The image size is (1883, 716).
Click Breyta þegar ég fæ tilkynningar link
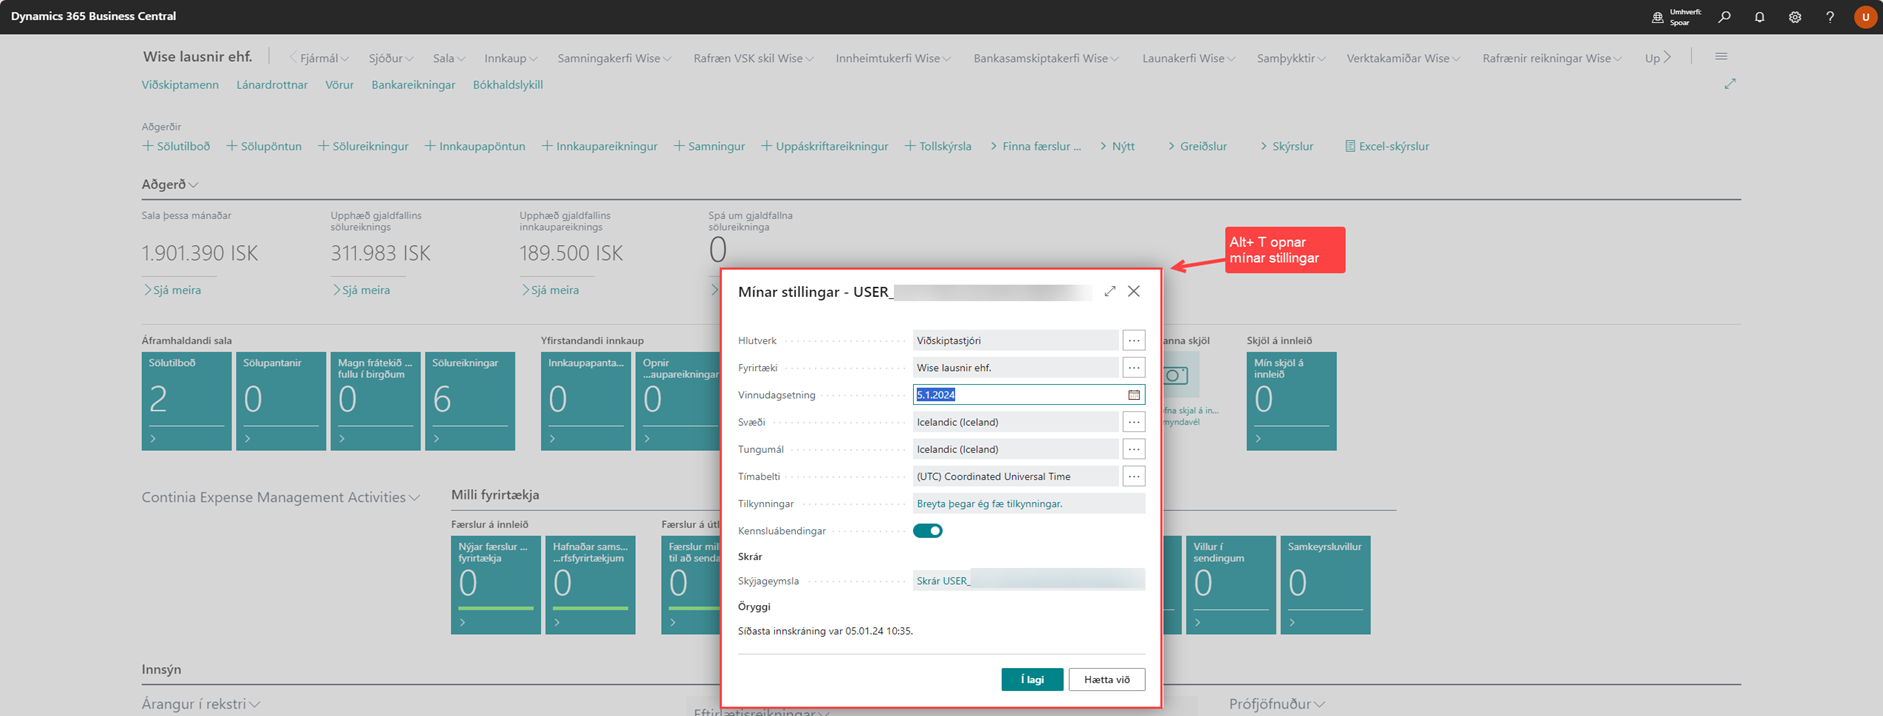click(989, 504)
